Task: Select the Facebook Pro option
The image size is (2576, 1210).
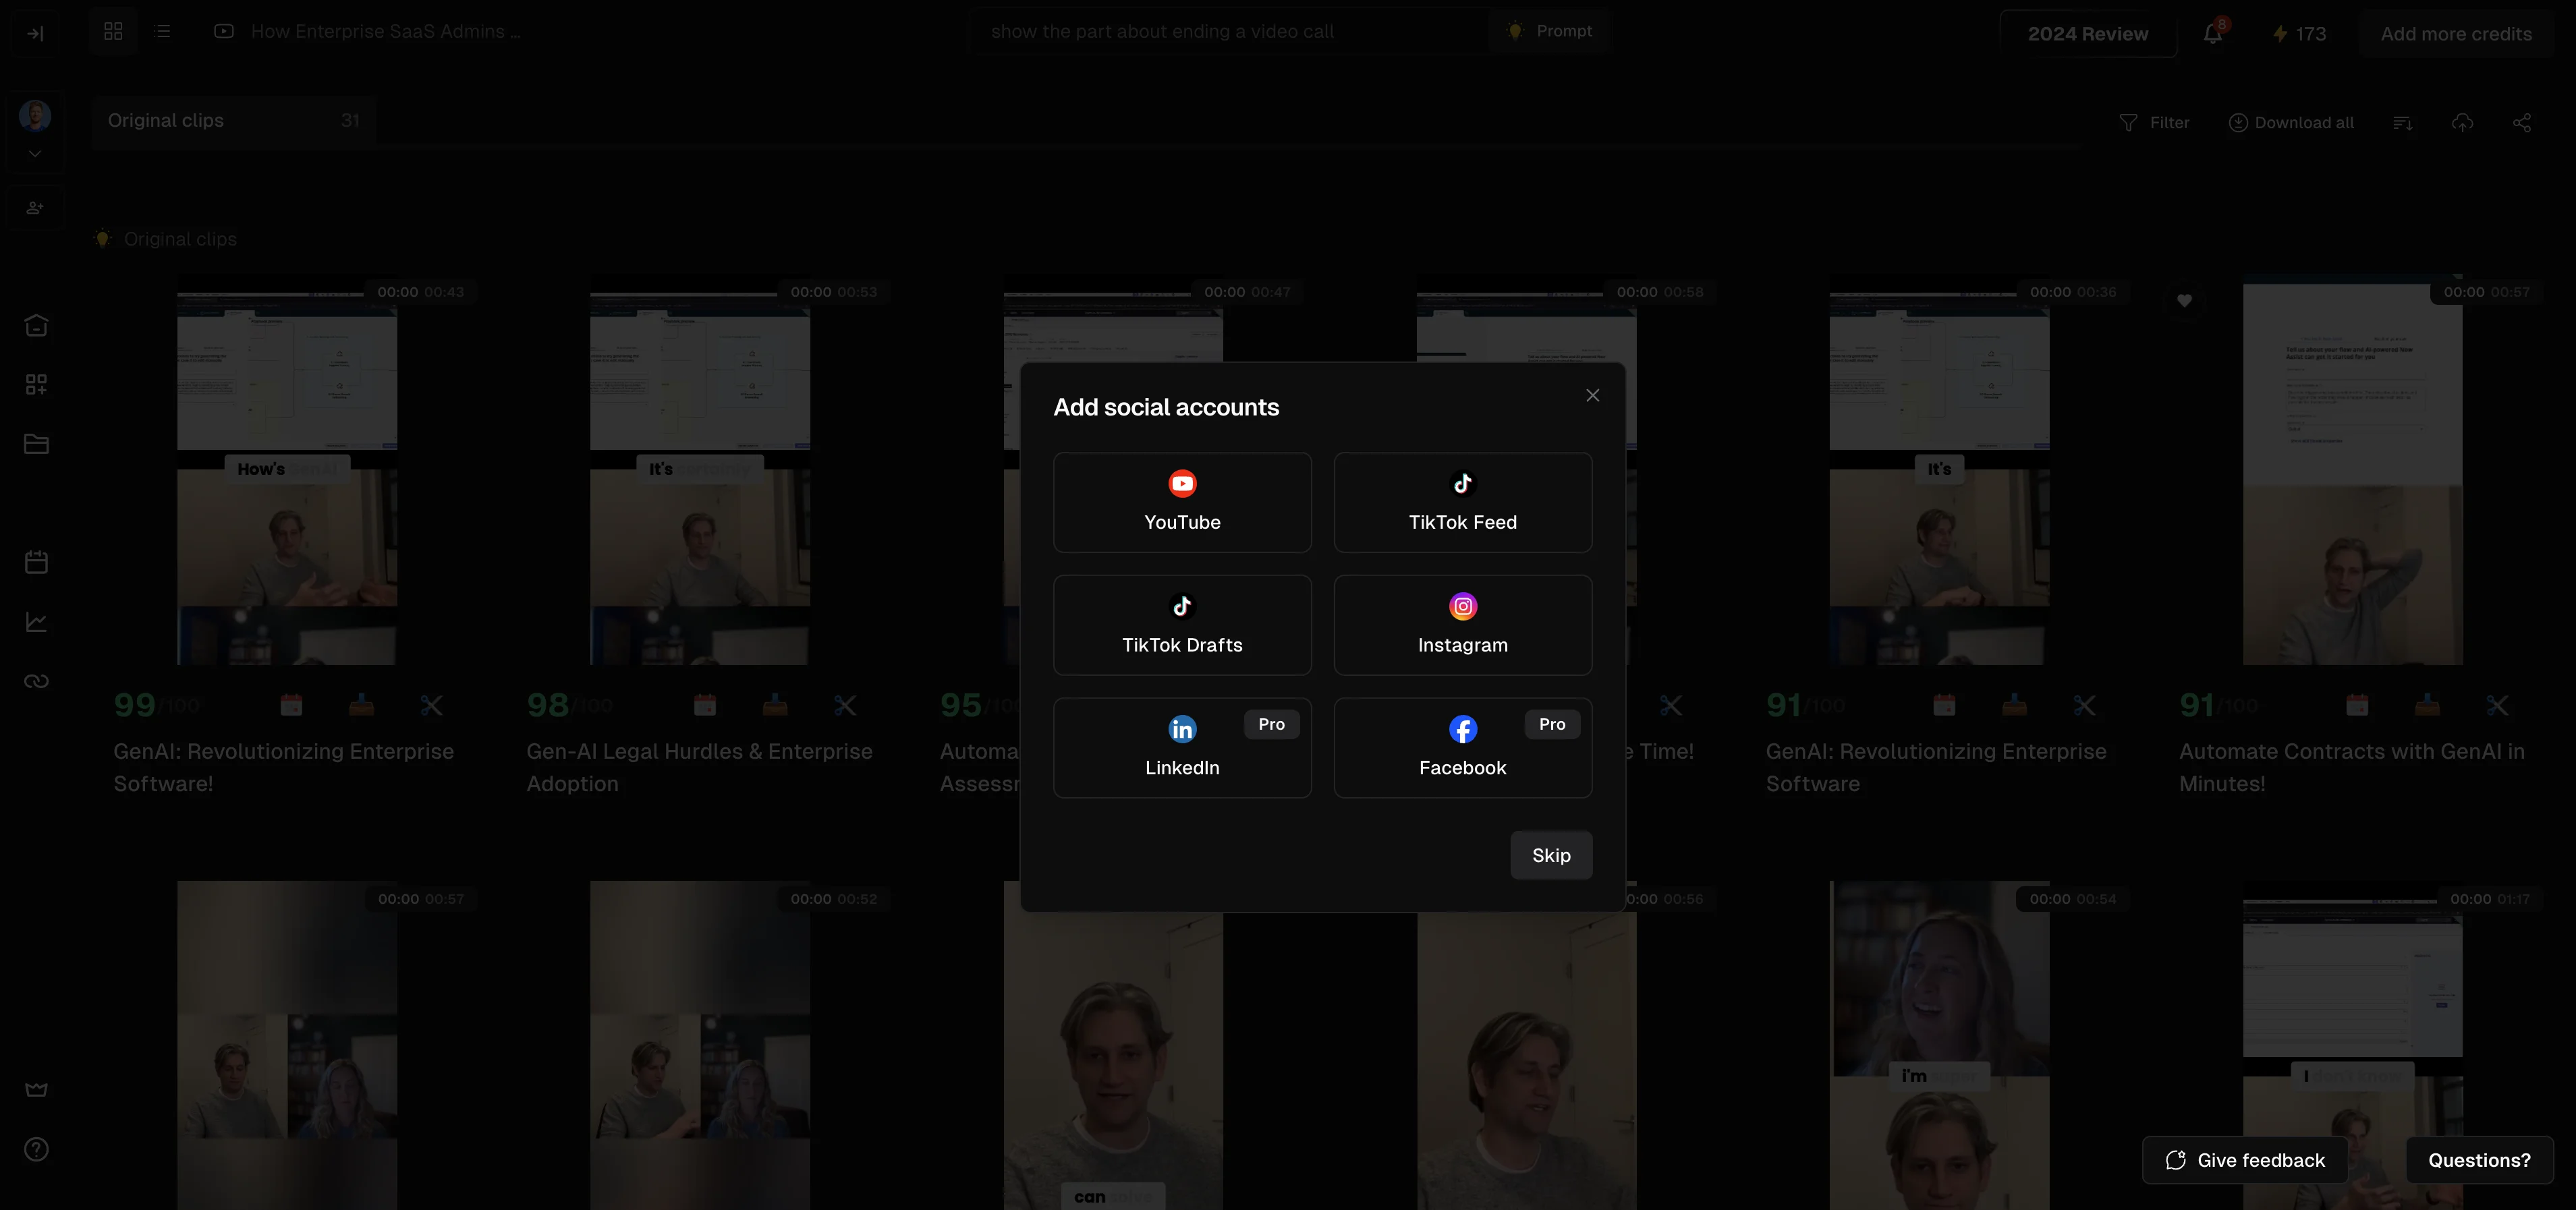Action: pos(1462,747)
